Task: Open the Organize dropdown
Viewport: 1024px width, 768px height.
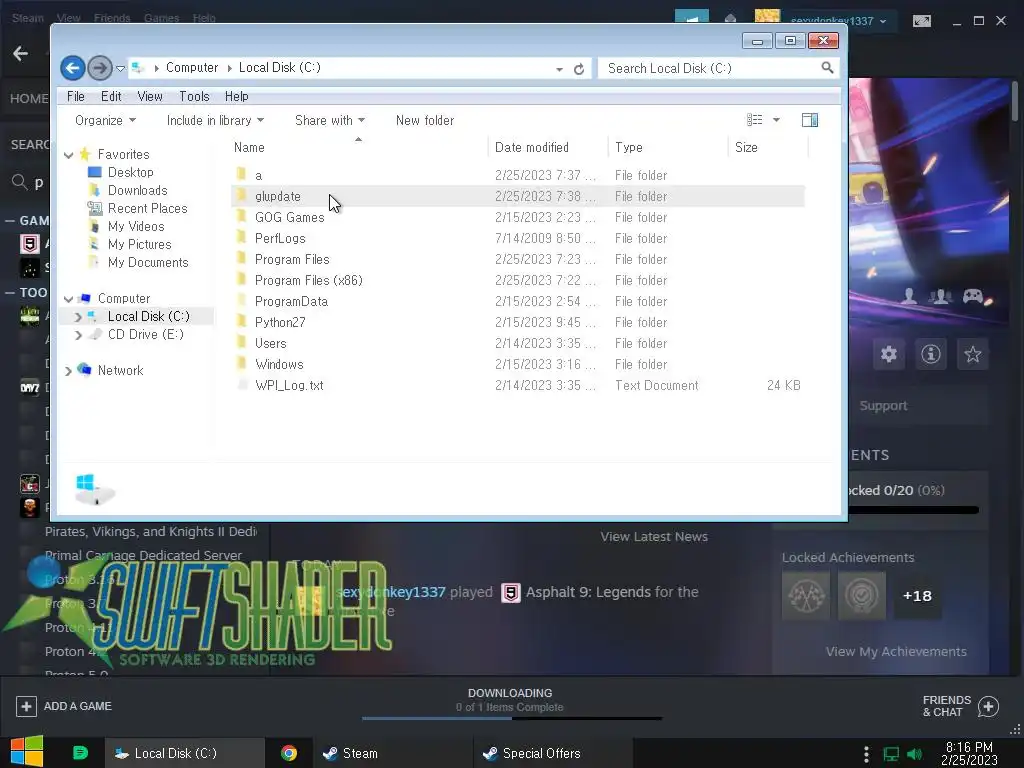Action: point(105,120)
